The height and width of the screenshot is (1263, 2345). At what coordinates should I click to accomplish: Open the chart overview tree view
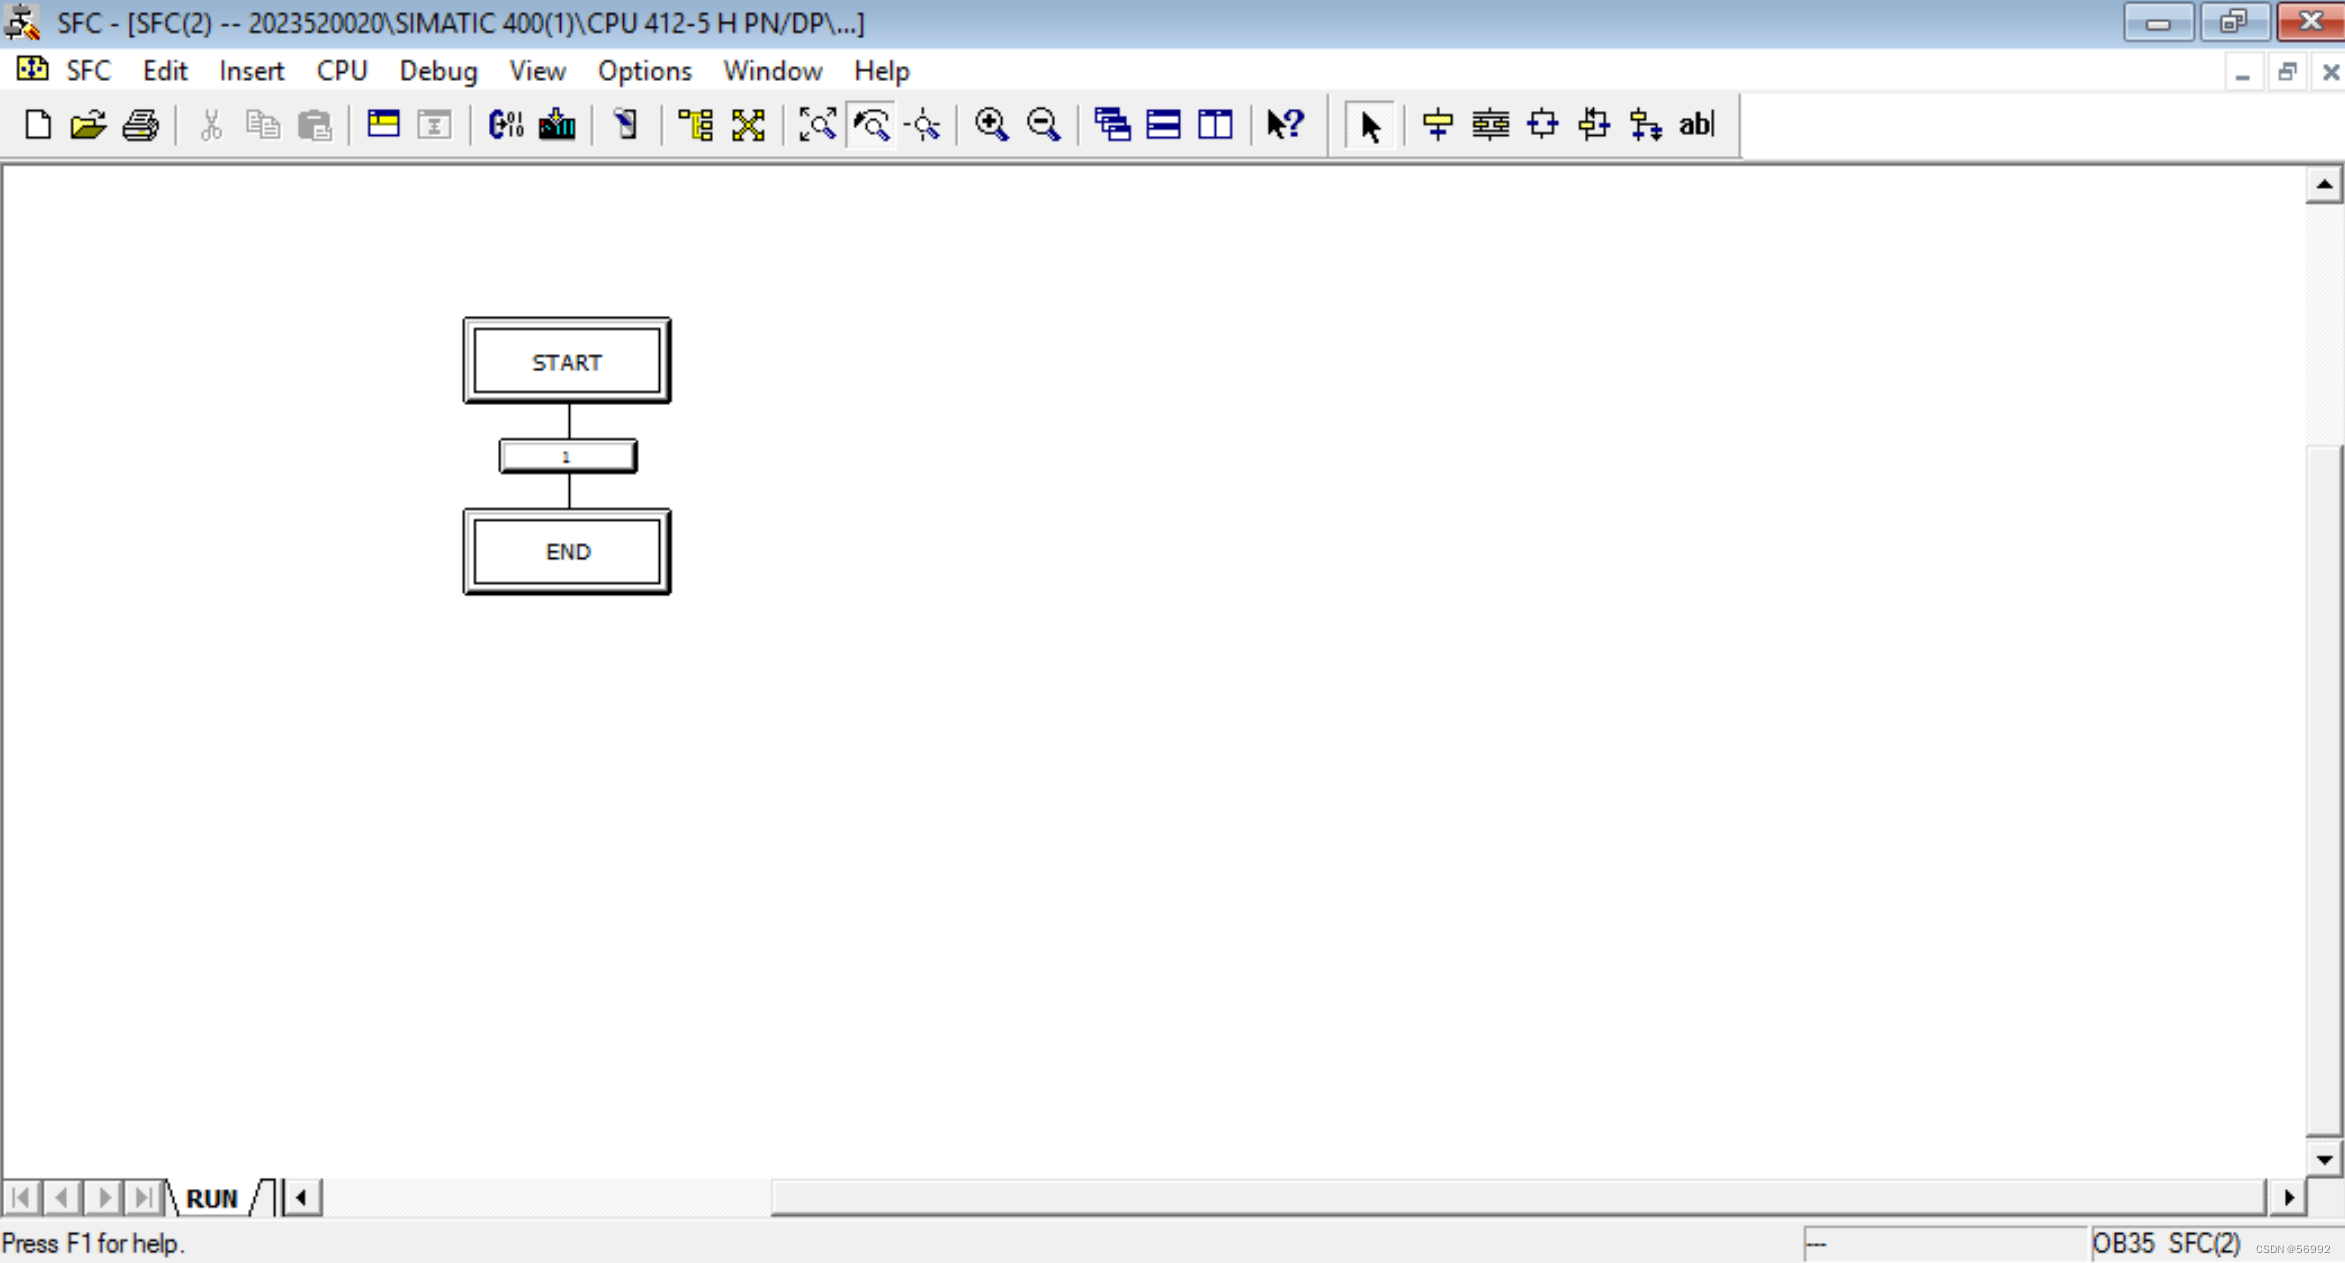[694, 125]
